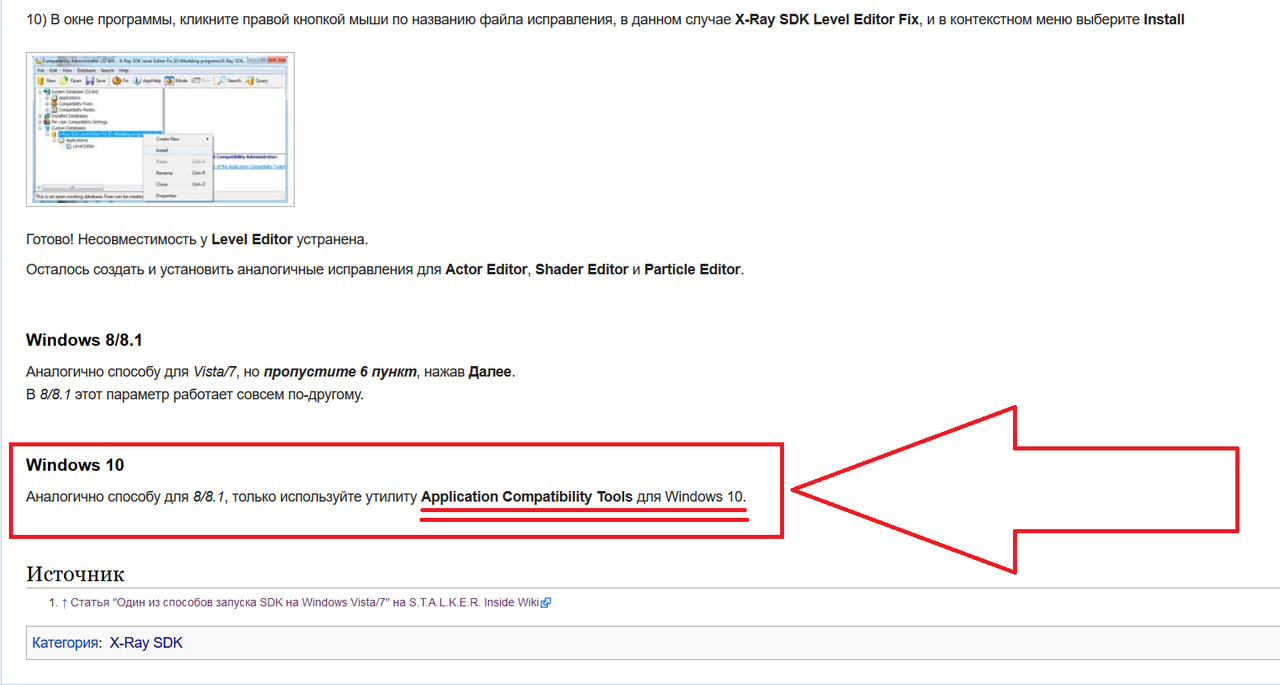The height and width of the screenshot is (685, 1280).
Task: Click the italic Vista/7 text
Action: click(x=215, y=372)
